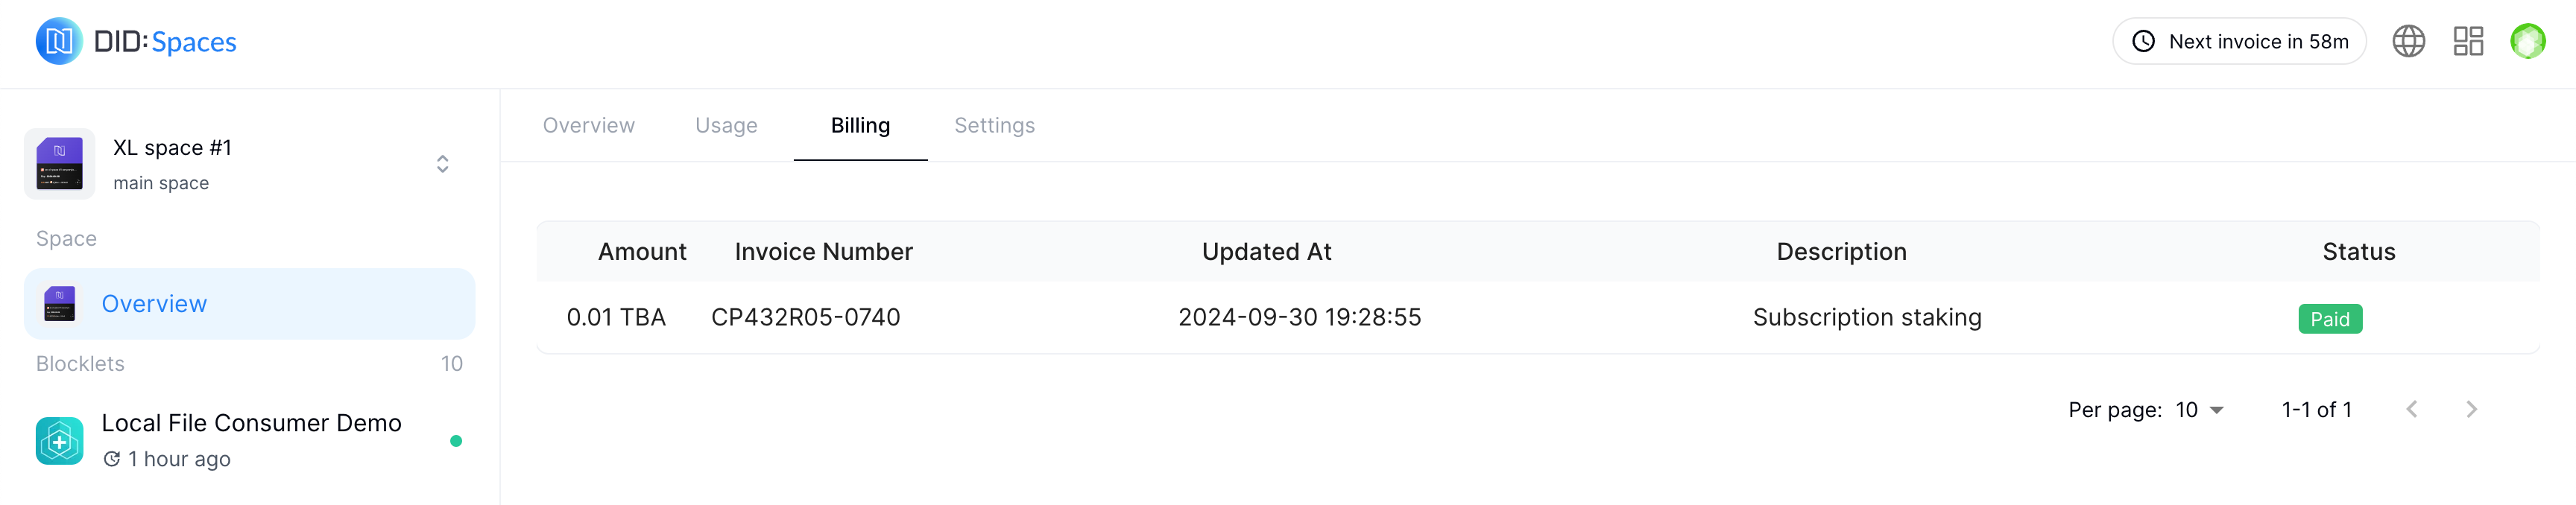Click the Next invoice in 58m button
The width and height of the screenshot is (2576, 505).
(x=2238, y=41)
